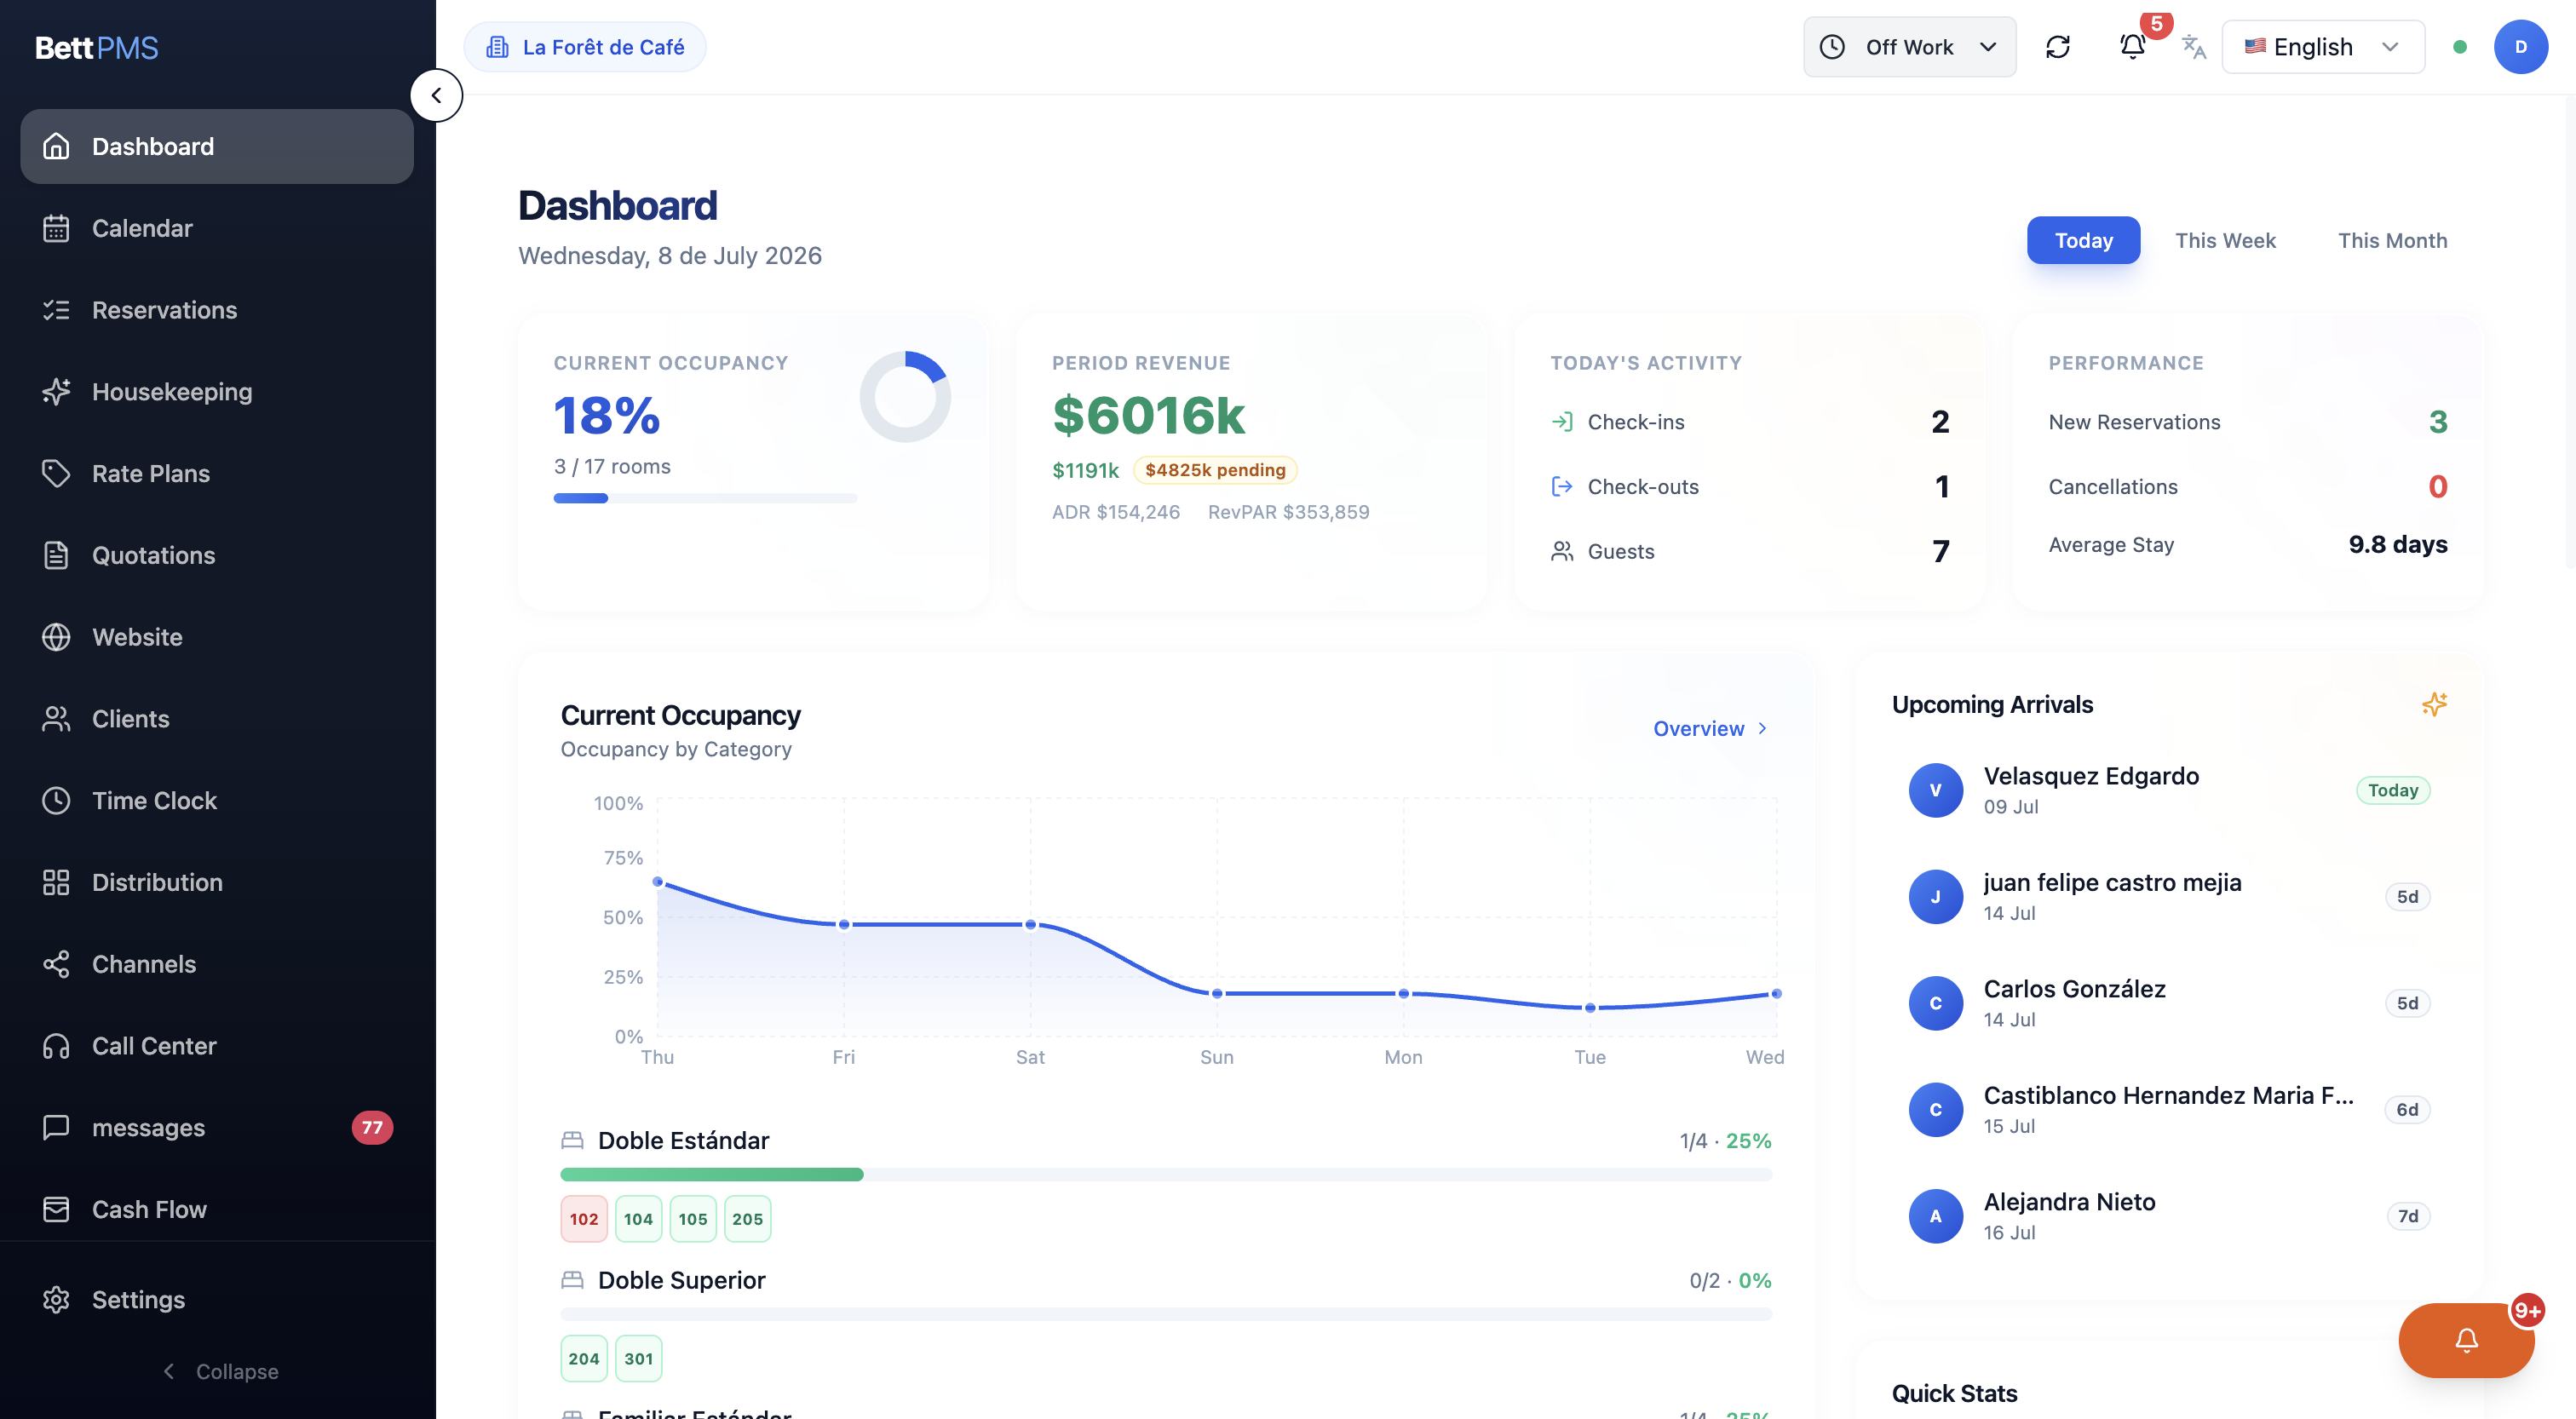Screen dimensions: 2576x1419
Task: Click the Distribution grid icon
Action: click(x=56, y=882)
